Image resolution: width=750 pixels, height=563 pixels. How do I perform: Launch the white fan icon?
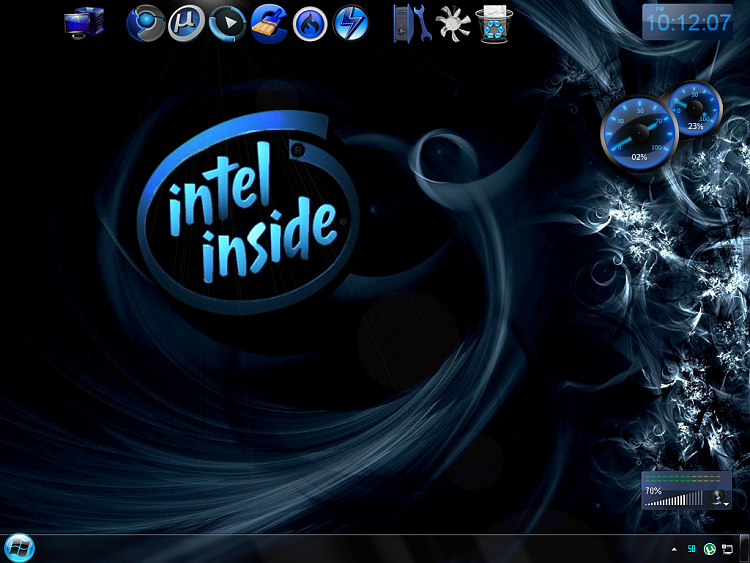[x=453, y=23]
